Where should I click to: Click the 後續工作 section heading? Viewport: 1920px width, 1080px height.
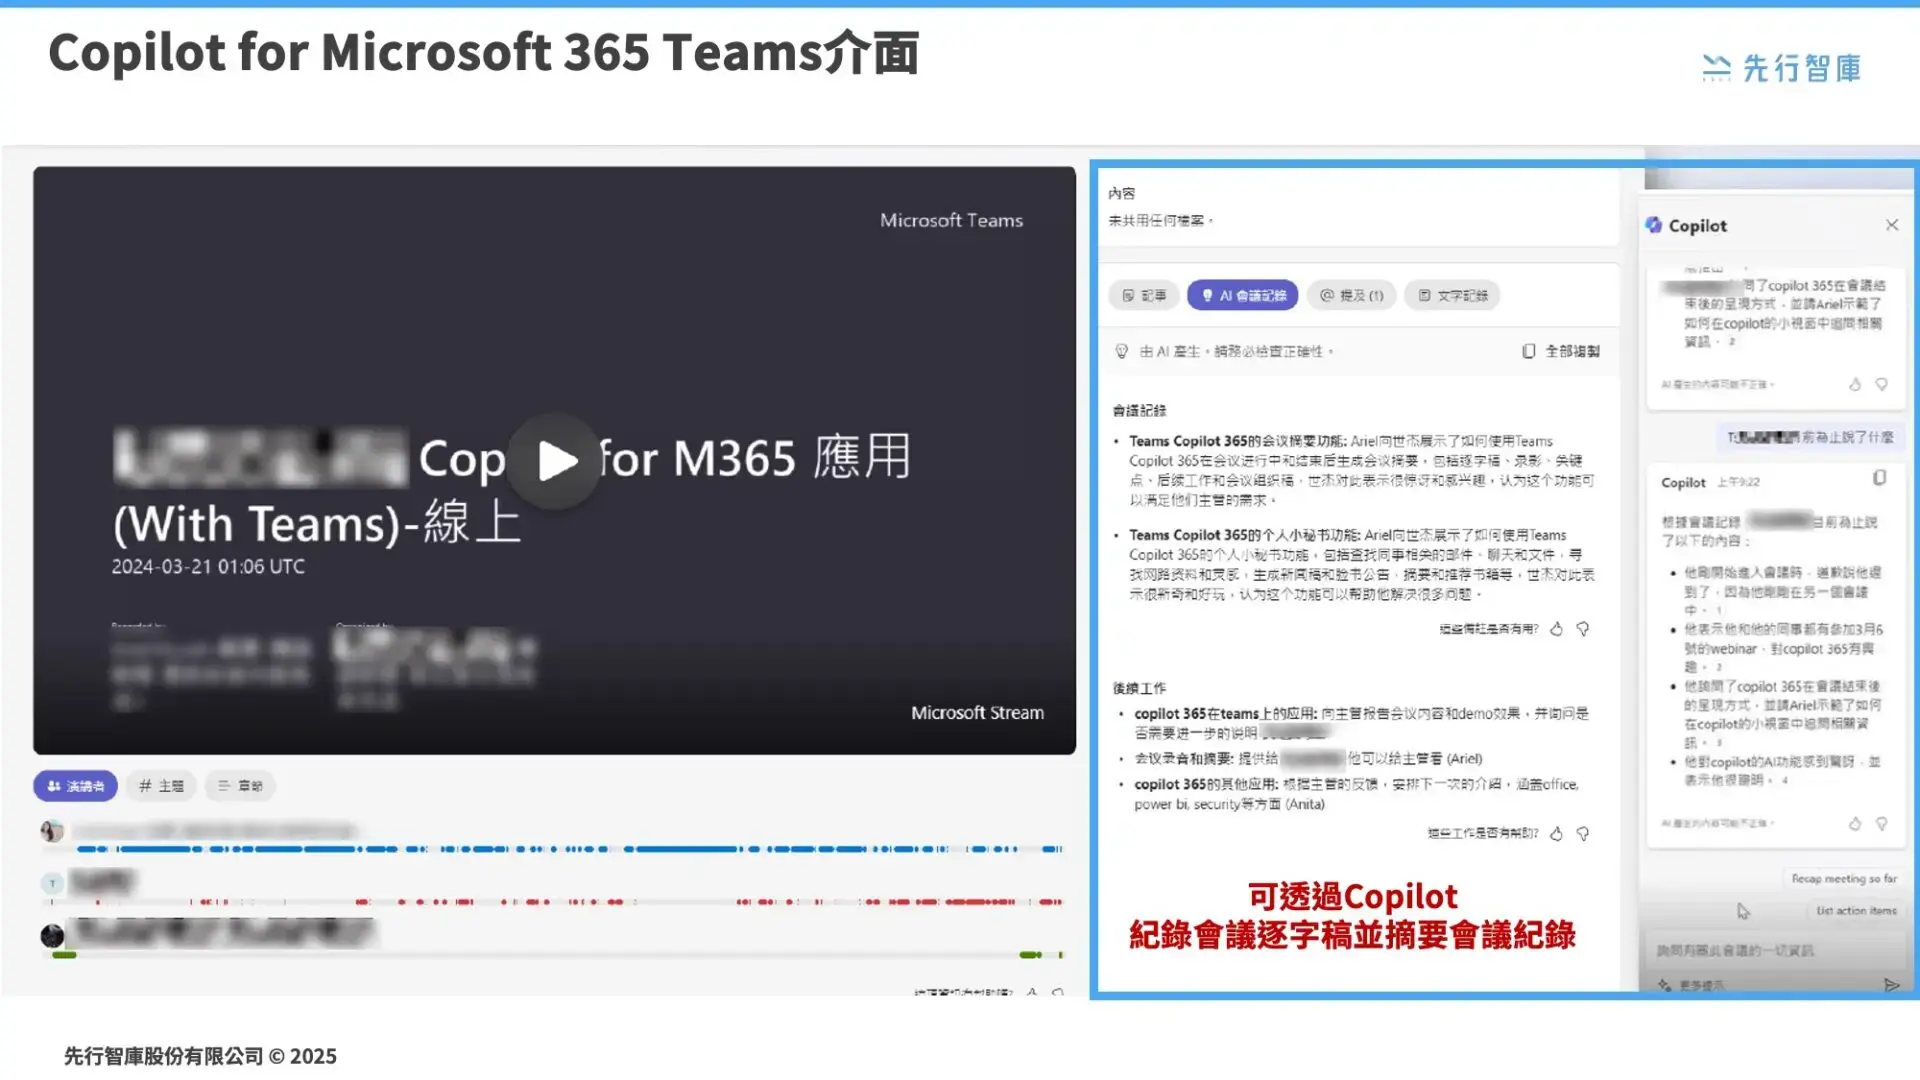(x=1139, y=688)
